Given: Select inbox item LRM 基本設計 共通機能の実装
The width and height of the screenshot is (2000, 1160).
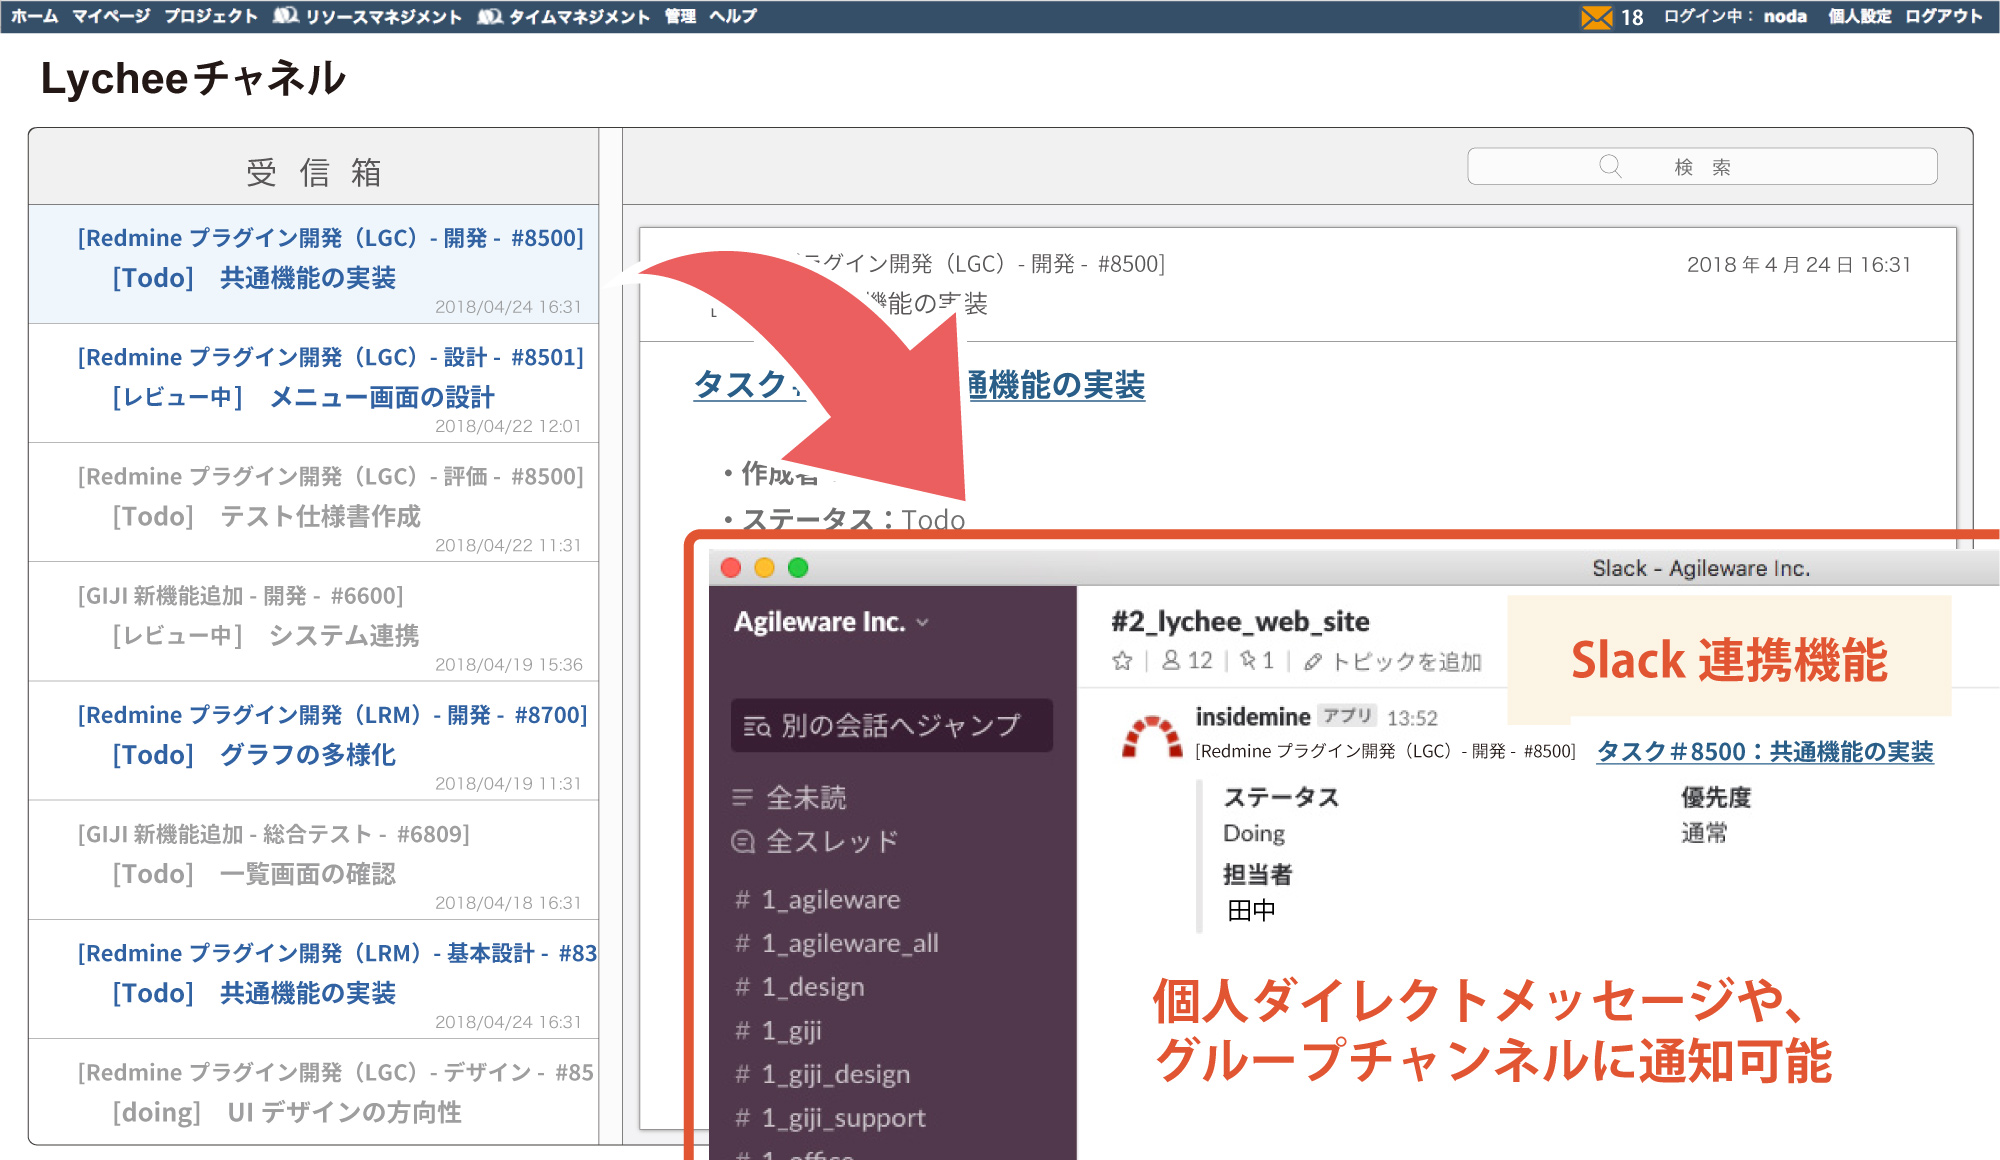Looking at the screenshot, I should click(314, 979).
